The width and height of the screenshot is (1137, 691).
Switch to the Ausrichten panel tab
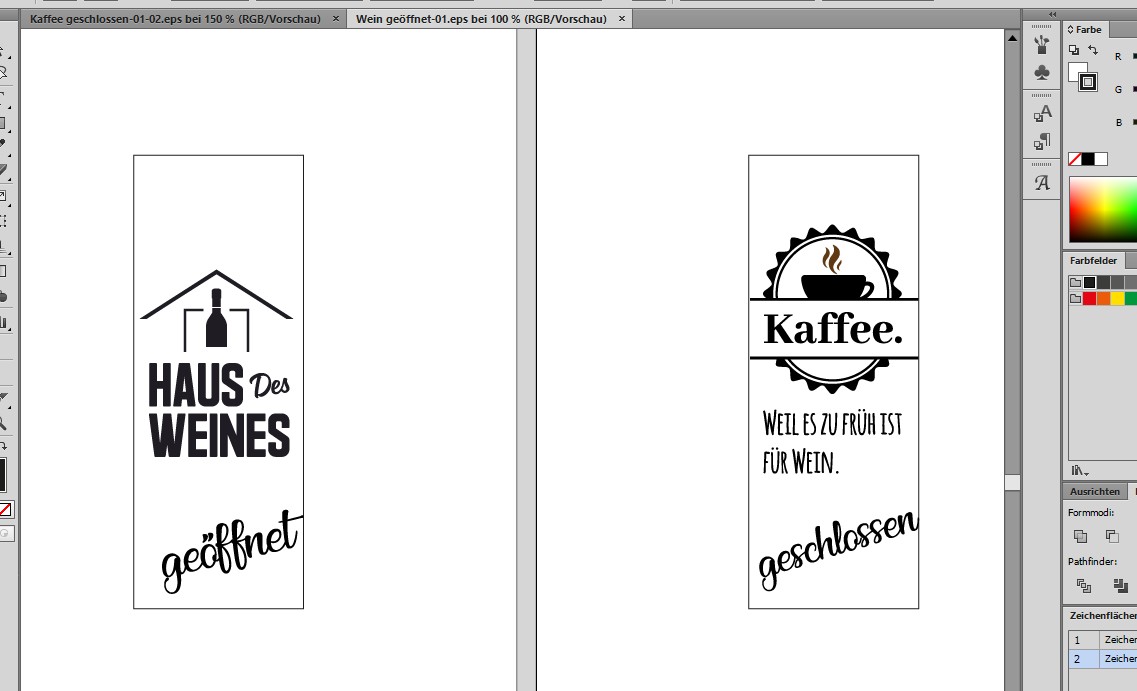[x=1094, y=492]
